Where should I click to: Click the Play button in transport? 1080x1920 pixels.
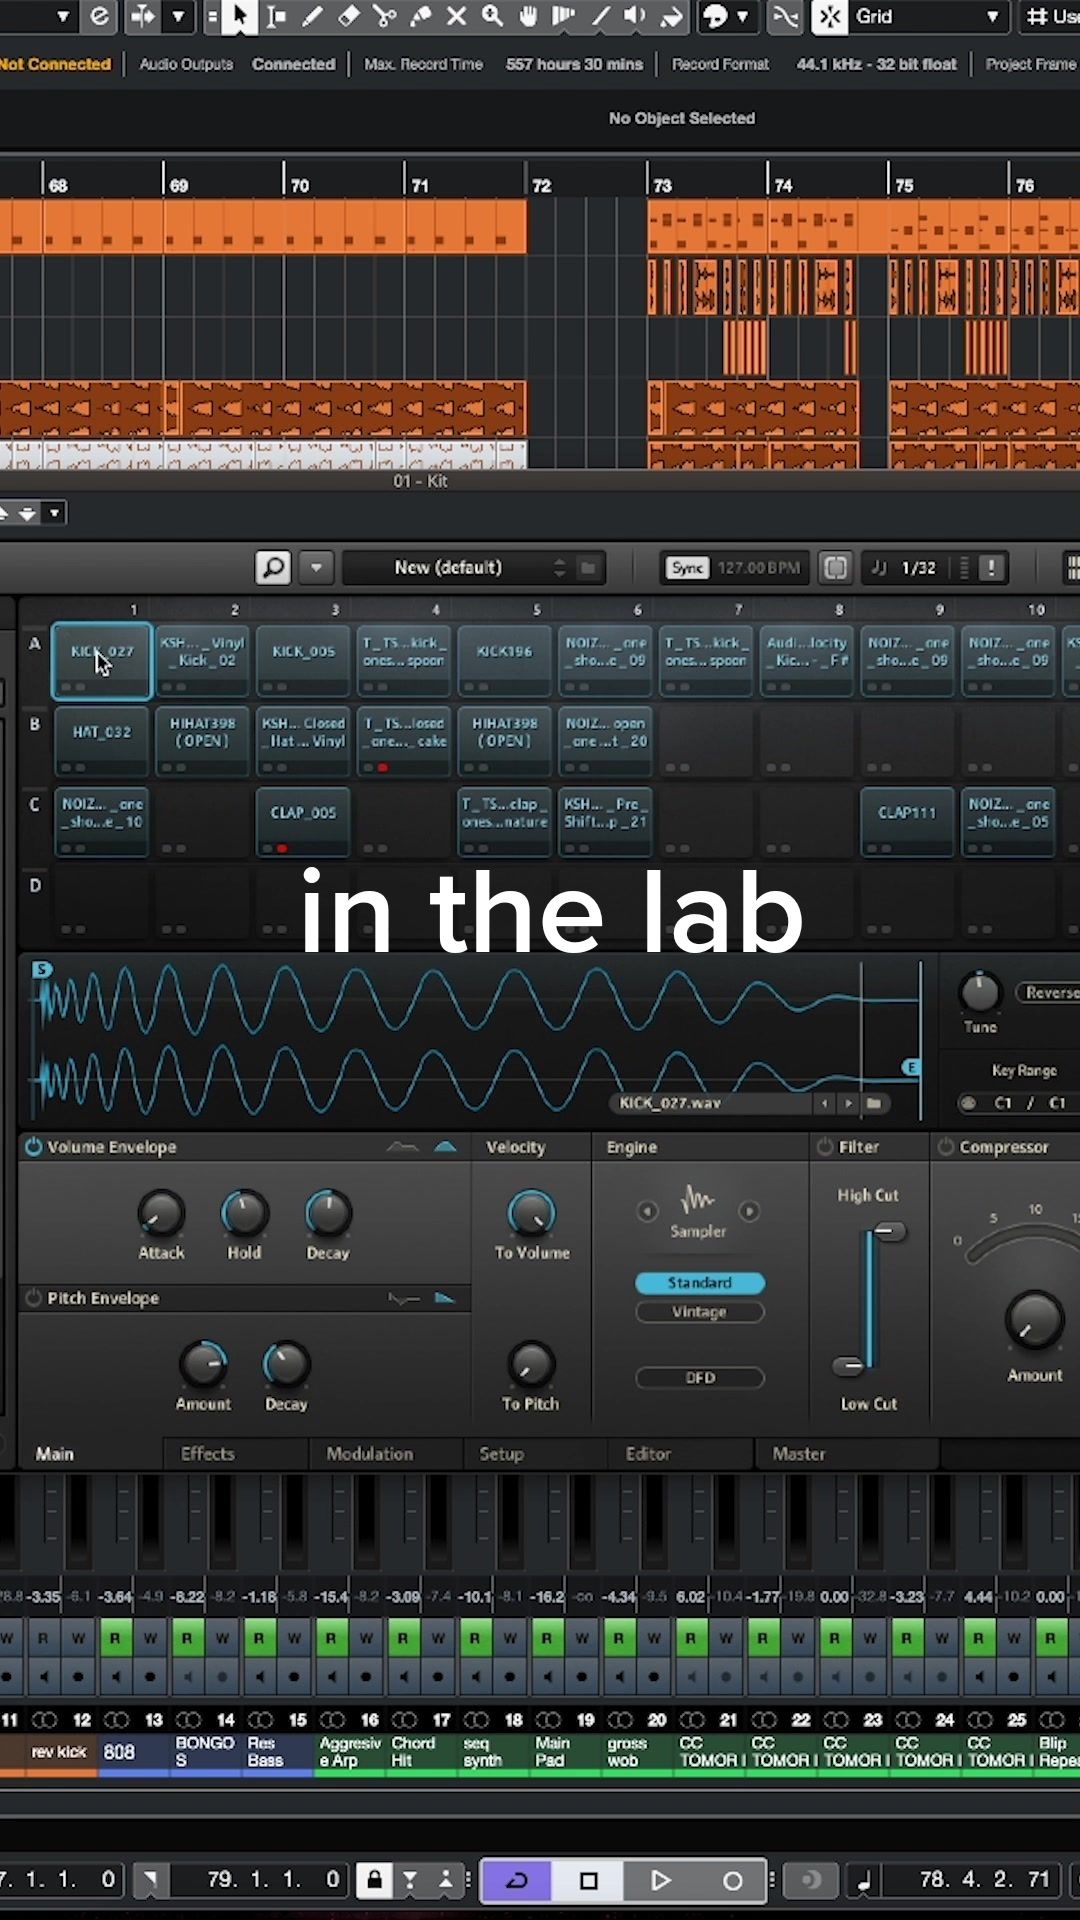tap(660, 1880)
